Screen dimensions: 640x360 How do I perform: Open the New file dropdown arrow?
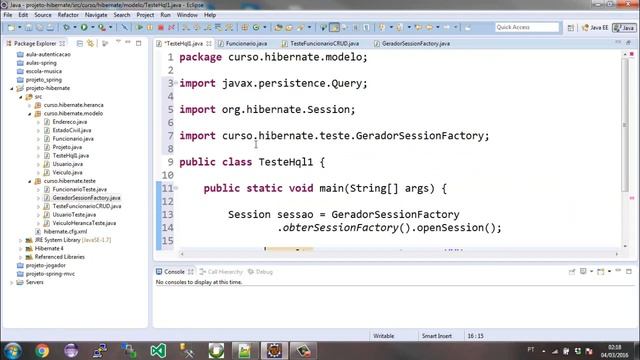coord(20,27)
